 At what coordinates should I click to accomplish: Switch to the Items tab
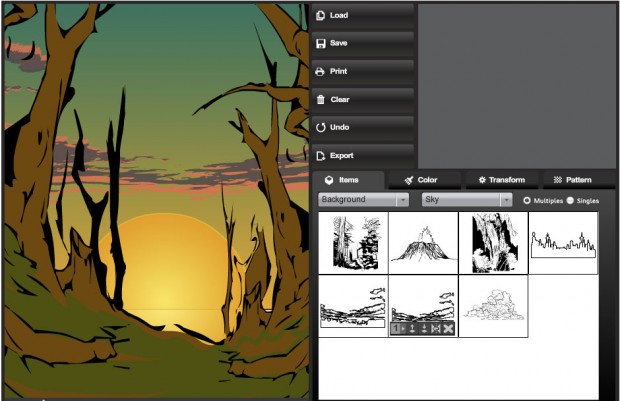[x=348, y=180]
